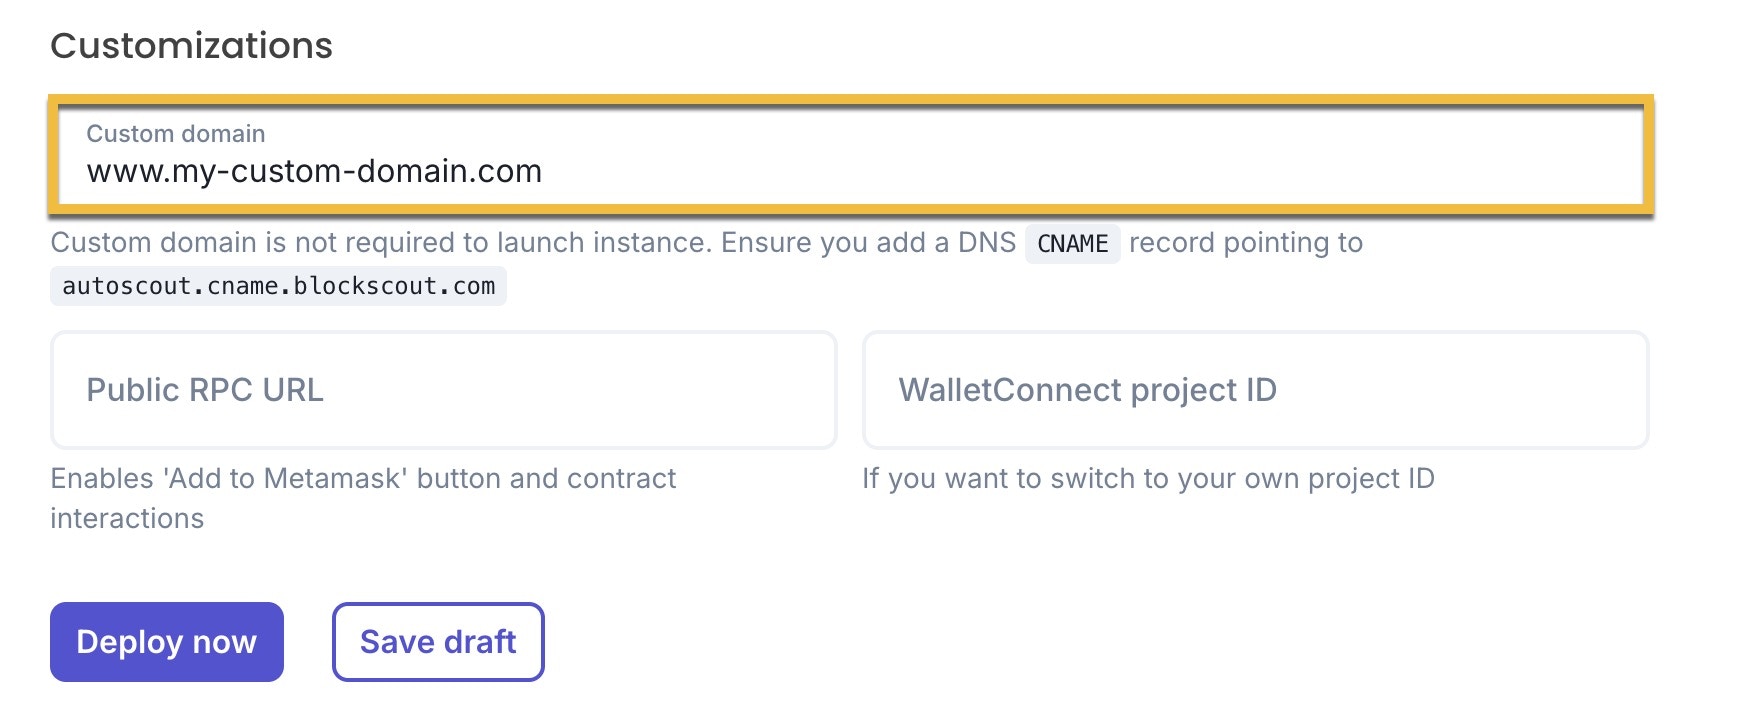Image resolution: width=1758 pixels, height=712 pixels.
Task: Click 'button and contract' in RPC hint
Action: click(546, 479)
